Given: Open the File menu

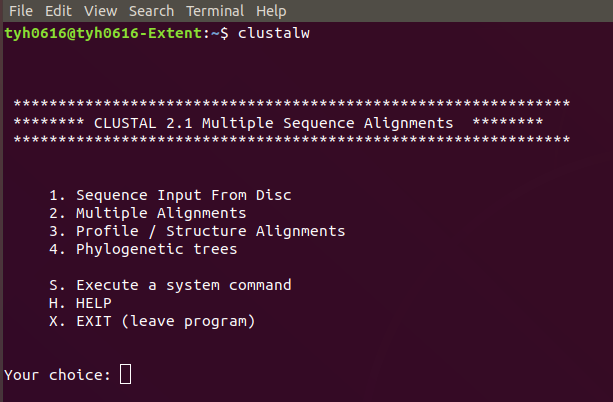Looking at the screenshot, I should tap(21, 11).
